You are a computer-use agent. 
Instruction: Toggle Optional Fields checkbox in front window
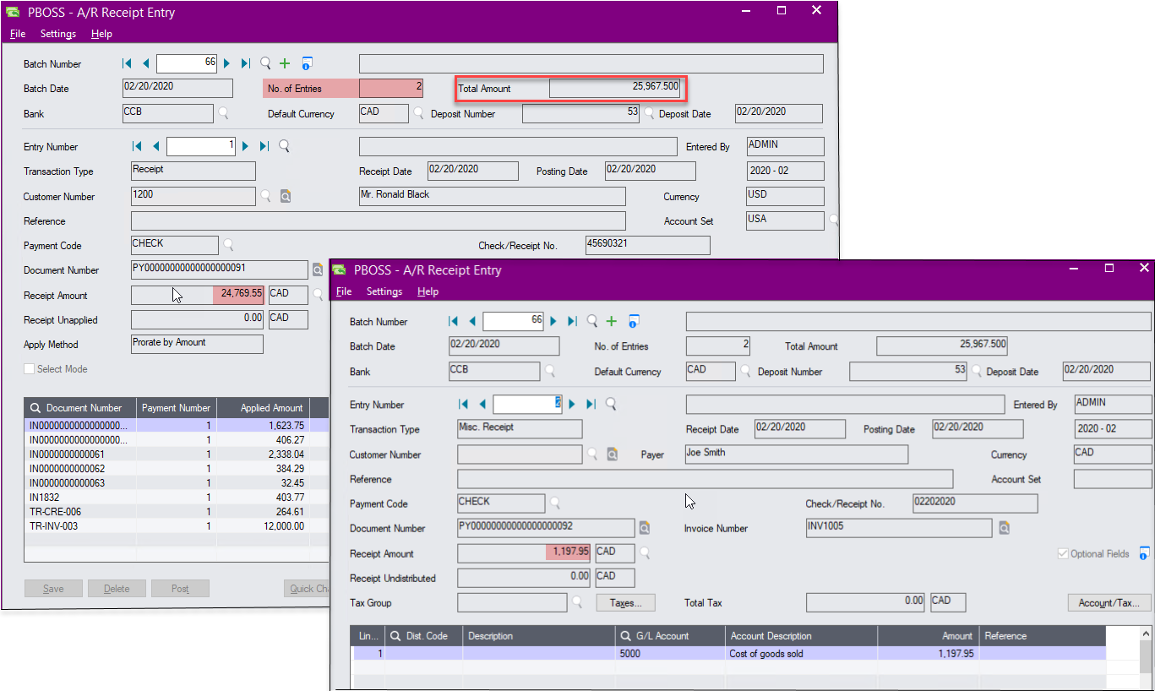point(1062,553)
